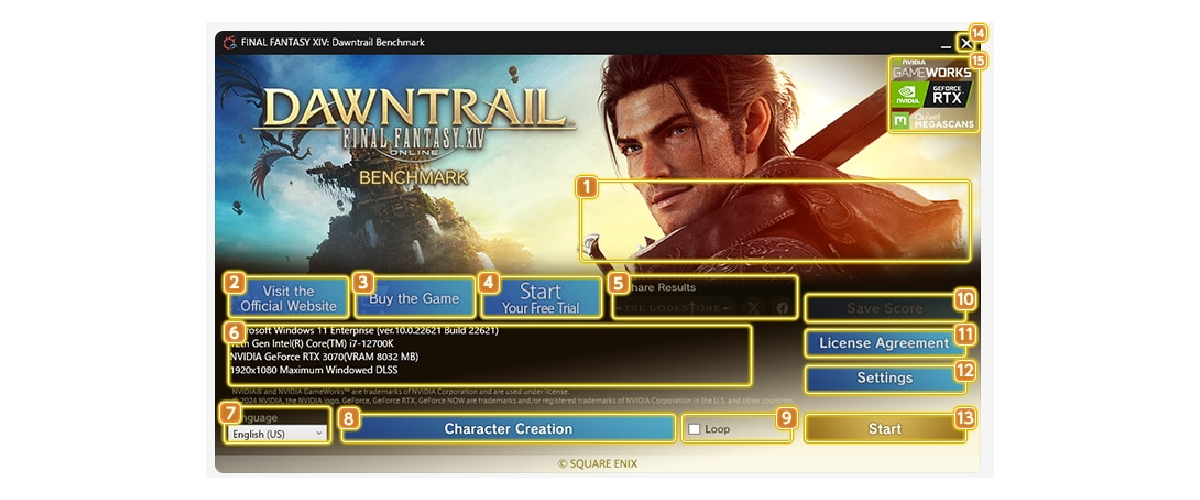This screenshot has width=1200, height=500.
Task: Open the Language dropdown
Action: 276,434
